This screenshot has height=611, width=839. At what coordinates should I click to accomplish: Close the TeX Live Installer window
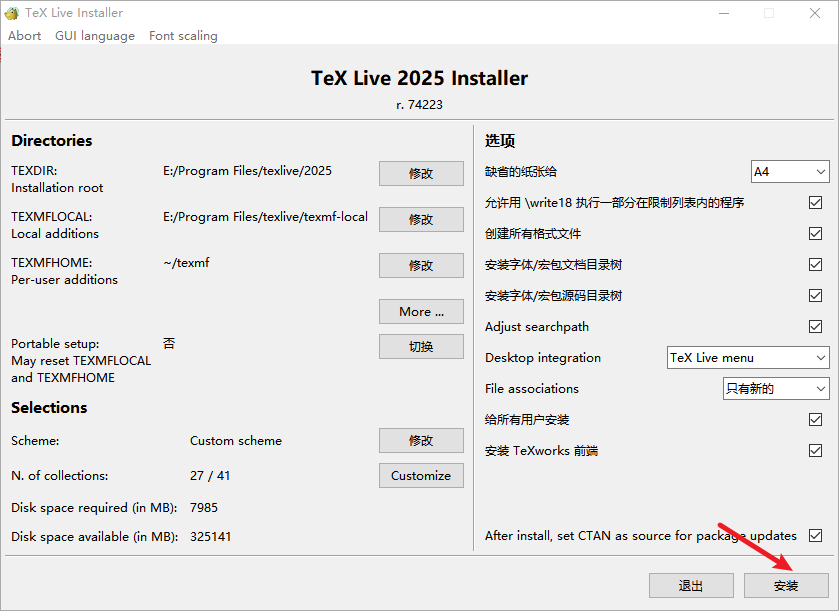coord(815,13)
